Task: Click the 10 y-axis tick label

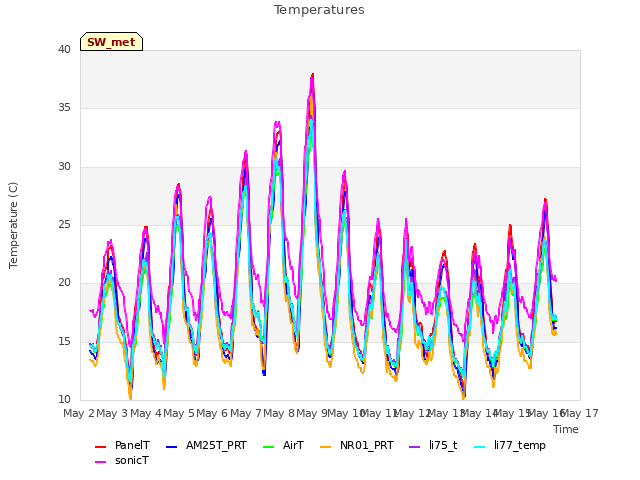Action: pyautogui.click(x=64, y=399)
